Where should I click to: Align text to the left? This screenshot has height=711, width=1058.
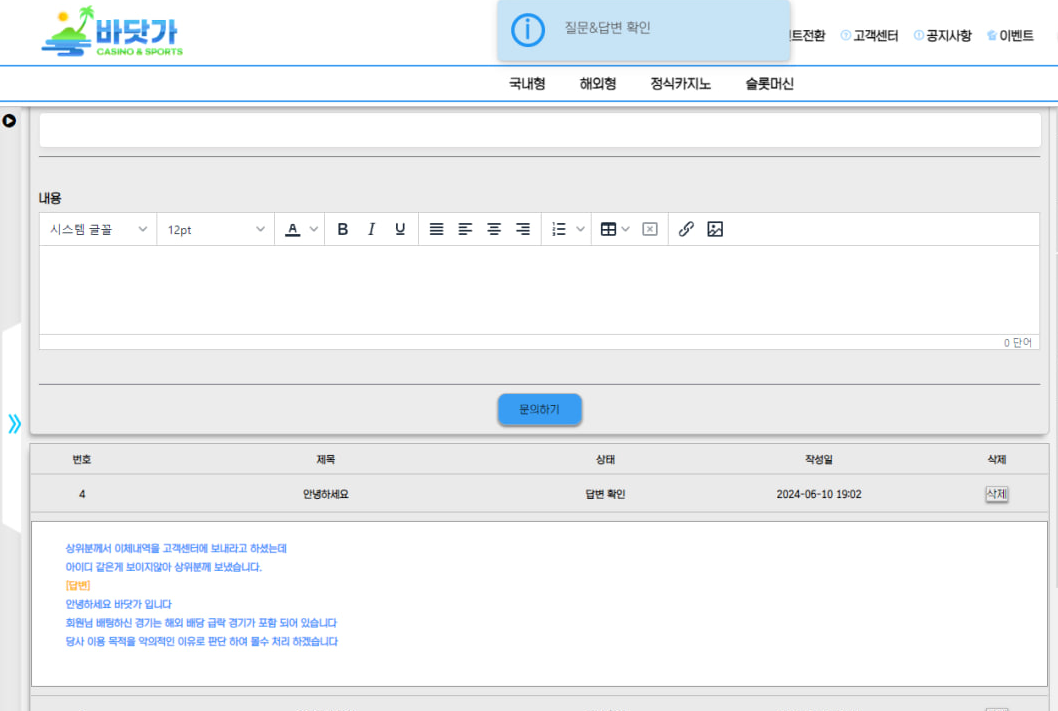coord(465,229)
